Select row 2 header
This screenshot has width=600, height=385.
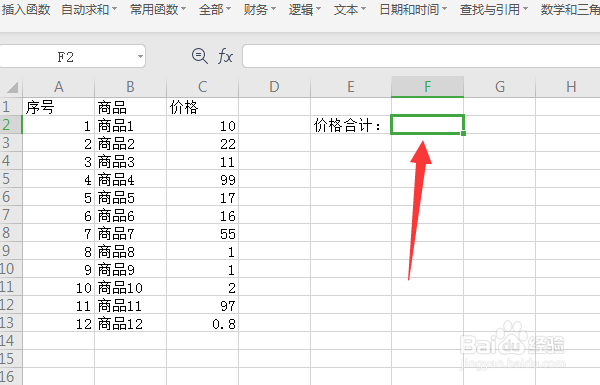[11, 125]
